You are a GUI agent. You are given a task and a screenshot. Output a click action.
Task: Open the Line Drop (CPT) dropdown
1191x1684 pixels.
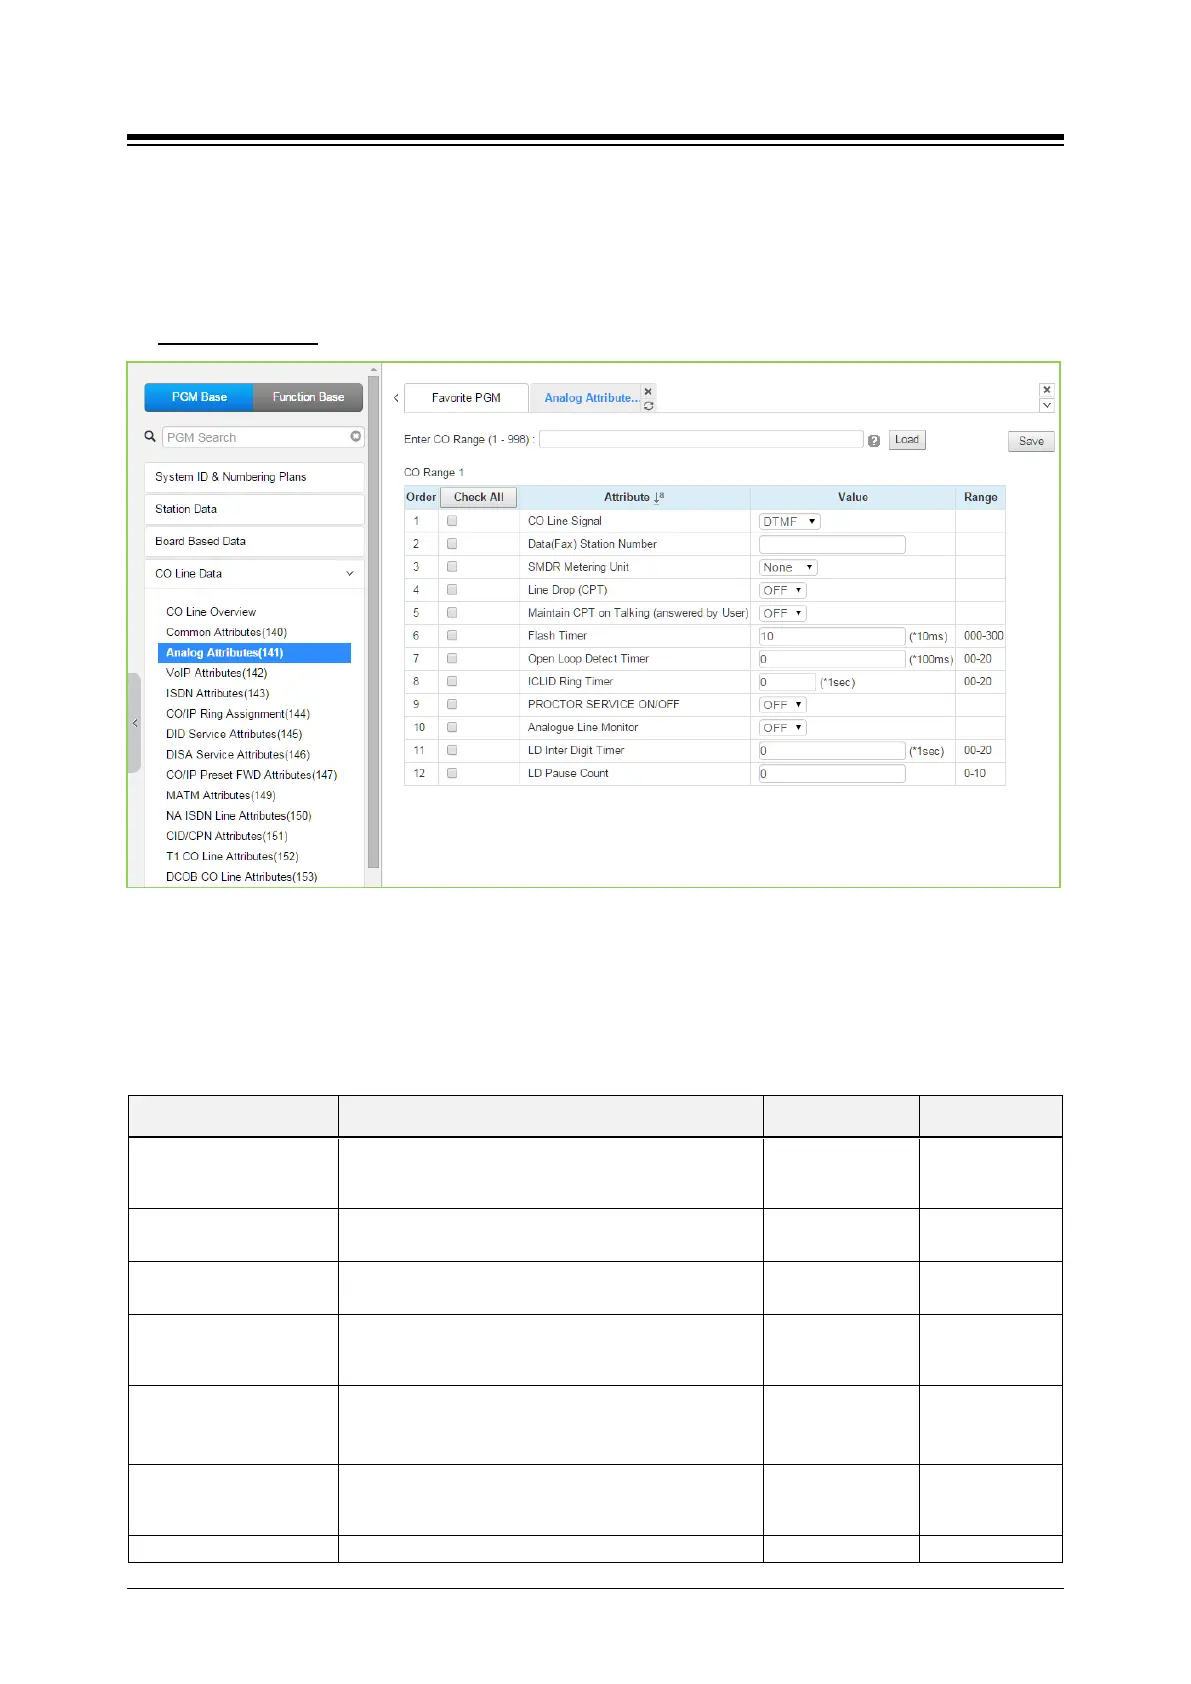782,590
